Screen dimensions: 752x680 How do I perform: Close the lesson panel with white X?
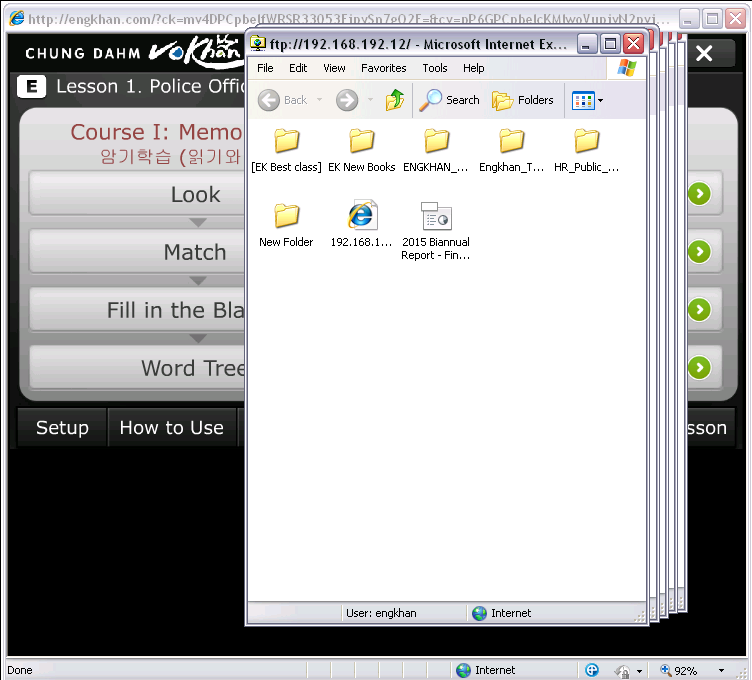[x=704, y=53]
